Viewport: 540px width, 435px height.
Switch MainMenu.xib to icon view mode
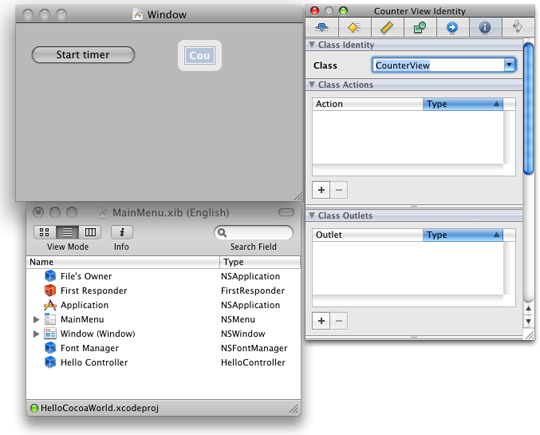click(44, 232)
